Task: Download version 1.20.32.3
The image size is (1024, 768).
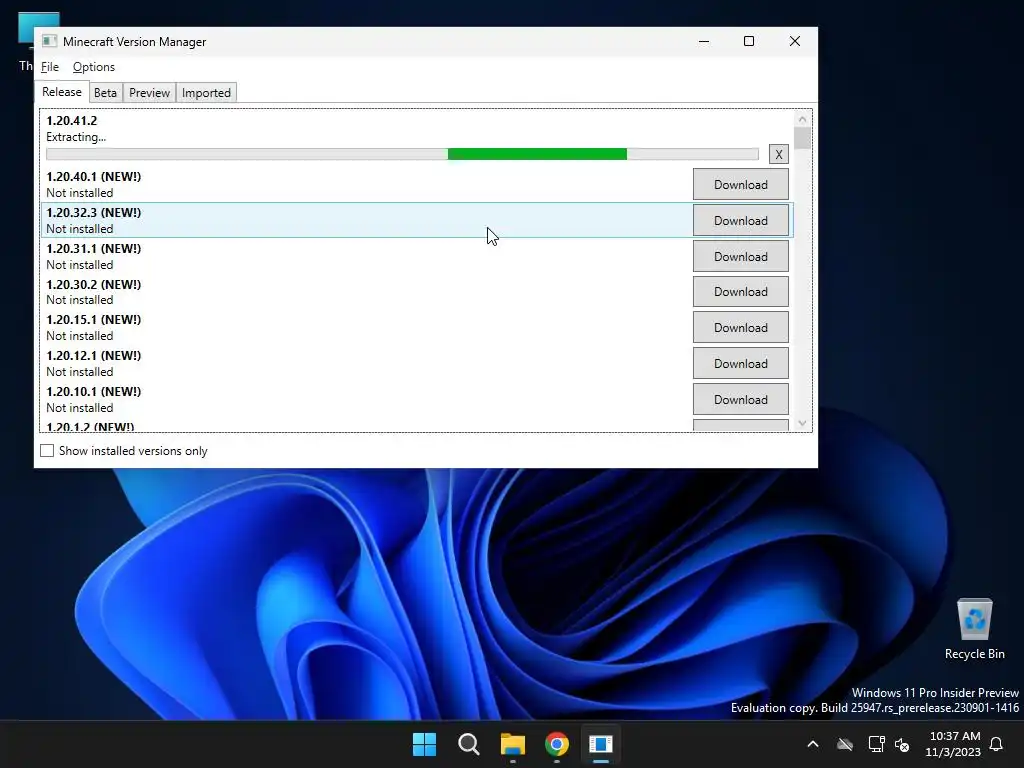Action: (x=741, y=221)
